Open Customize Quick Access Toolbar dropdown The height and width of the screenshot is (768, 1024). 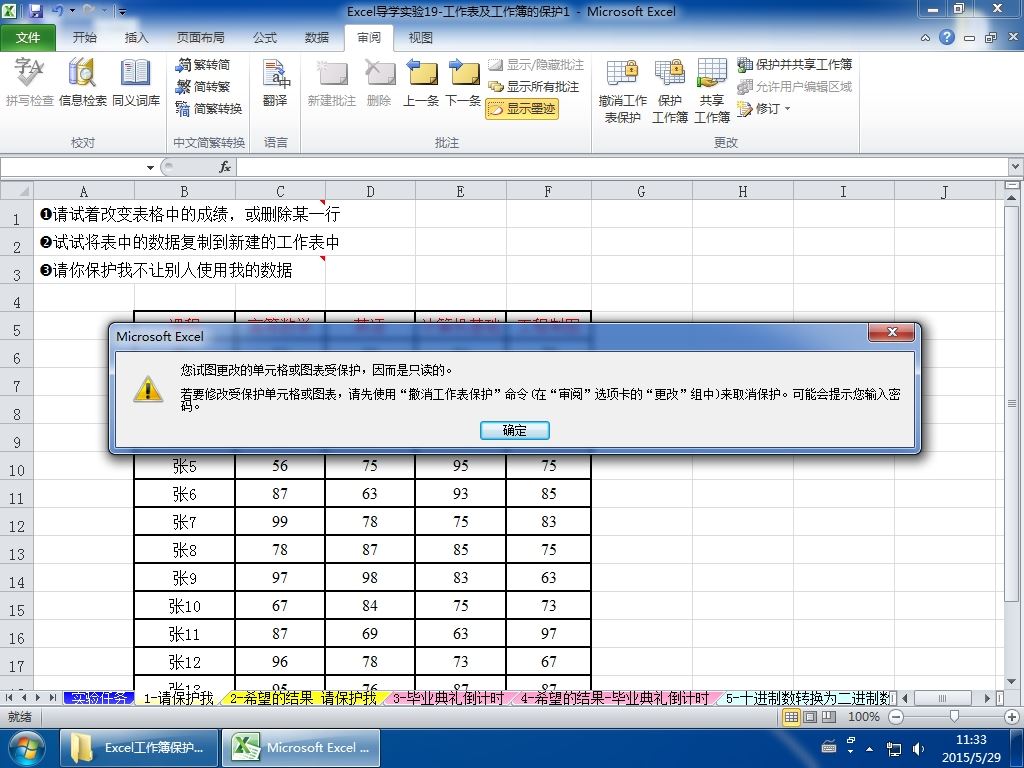tap(122, 11)
